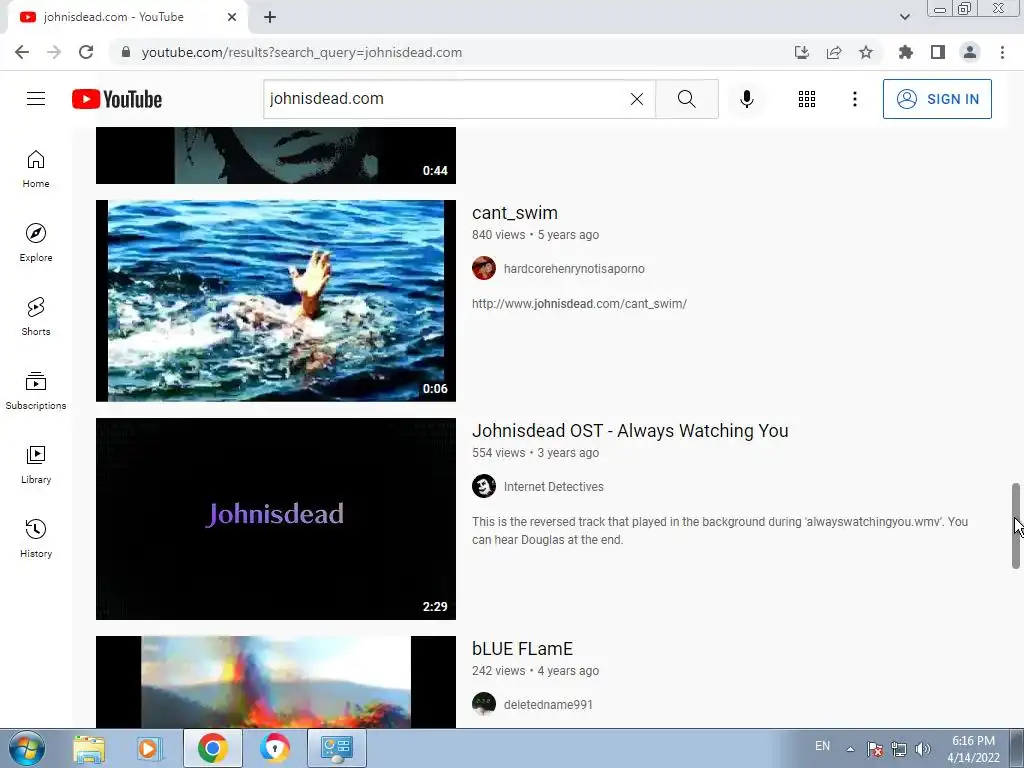Open Chrome three-dot menu
Screen dimensions: 1024x768
(x=1002, y=52)
